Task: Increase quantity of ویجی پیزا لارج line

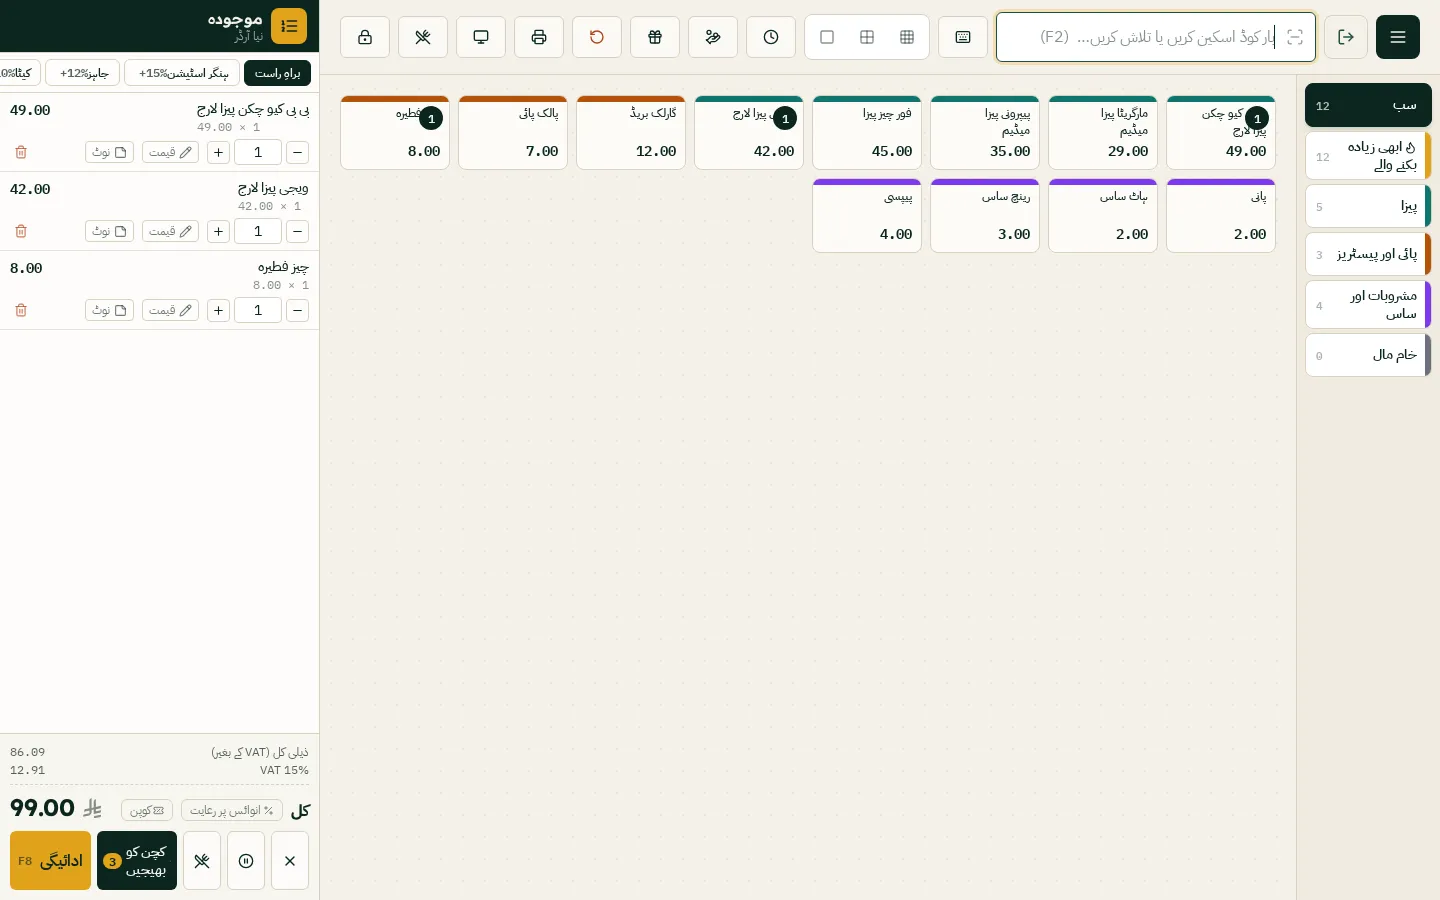Action: 219,231
